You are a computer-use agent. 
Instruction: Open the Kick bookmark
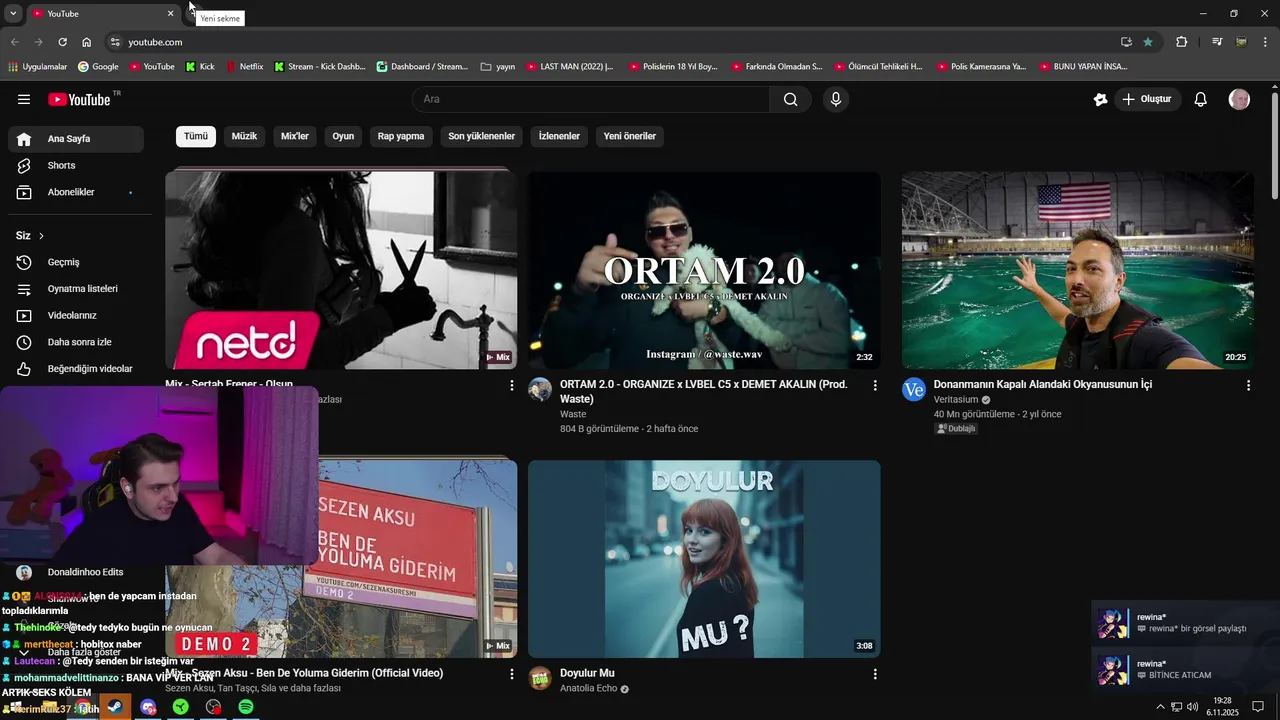(x=200, y=67)
